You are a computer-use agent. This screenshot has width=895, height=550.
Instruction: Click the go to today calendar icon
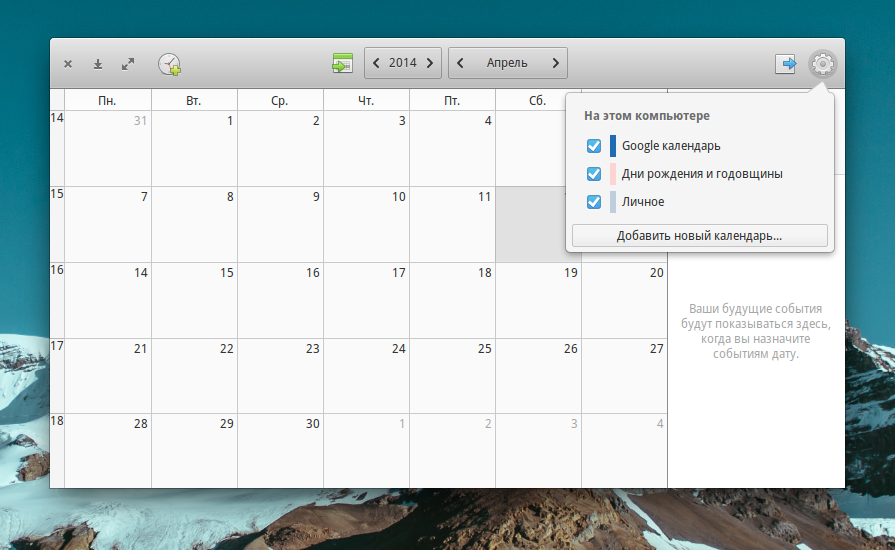point(342,63)
